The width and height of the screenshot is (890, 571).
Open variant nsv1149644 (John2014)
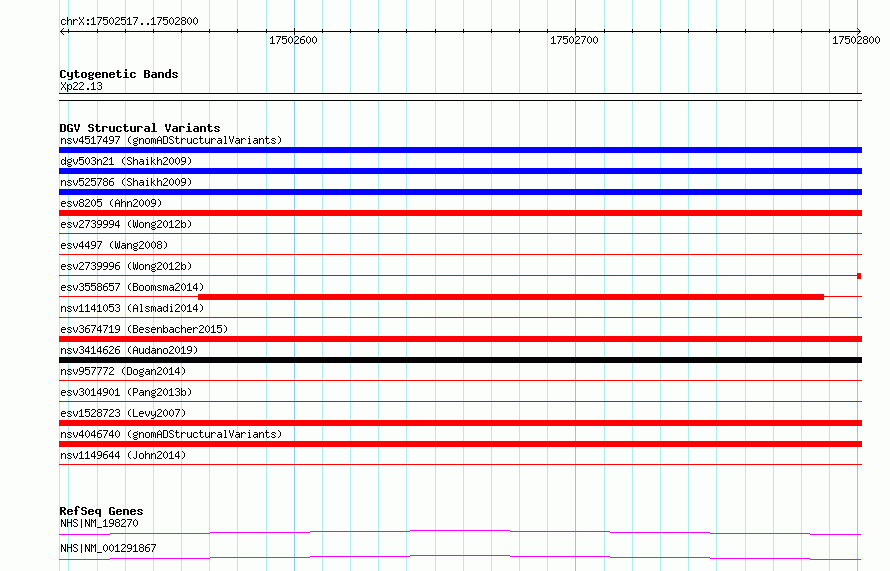123,455
